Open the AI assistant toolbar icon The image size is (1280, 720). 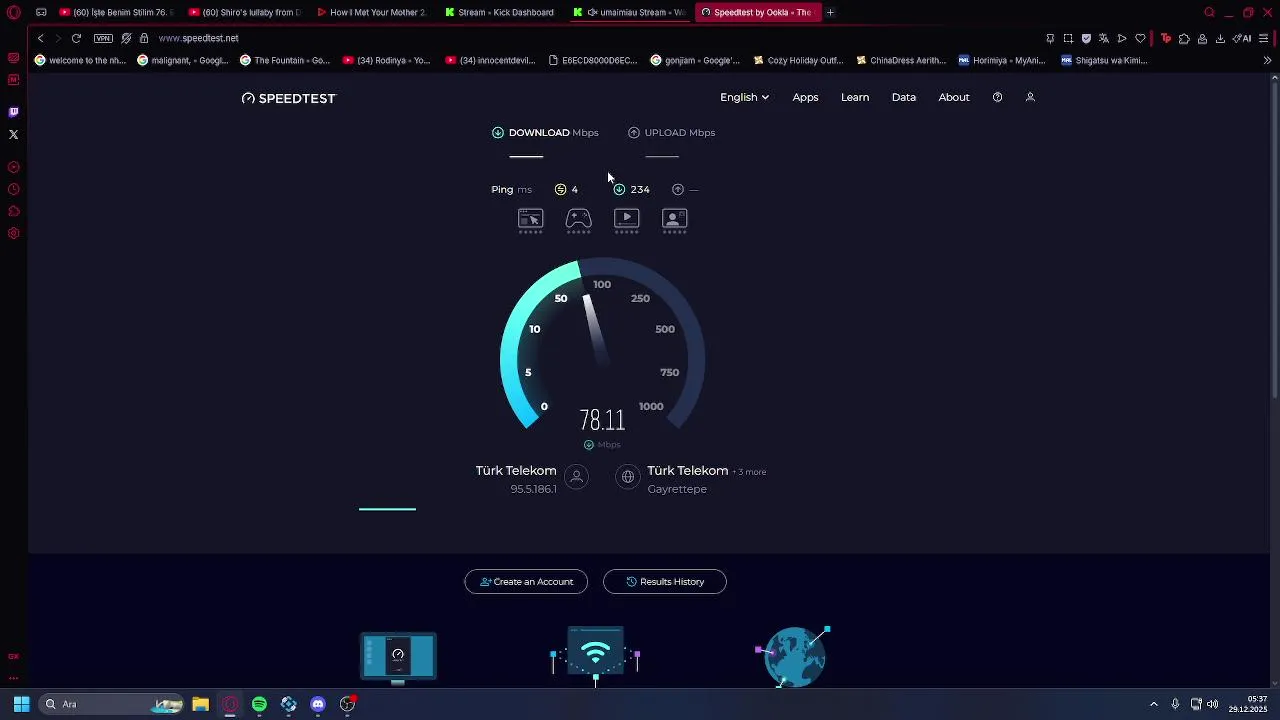[1242, 38]
